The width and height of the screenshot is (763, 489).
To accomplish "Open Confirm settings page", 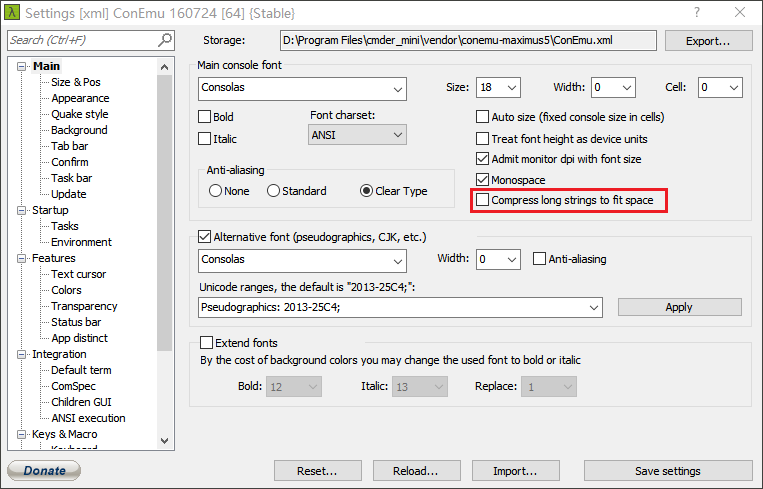I will (70, 162).
